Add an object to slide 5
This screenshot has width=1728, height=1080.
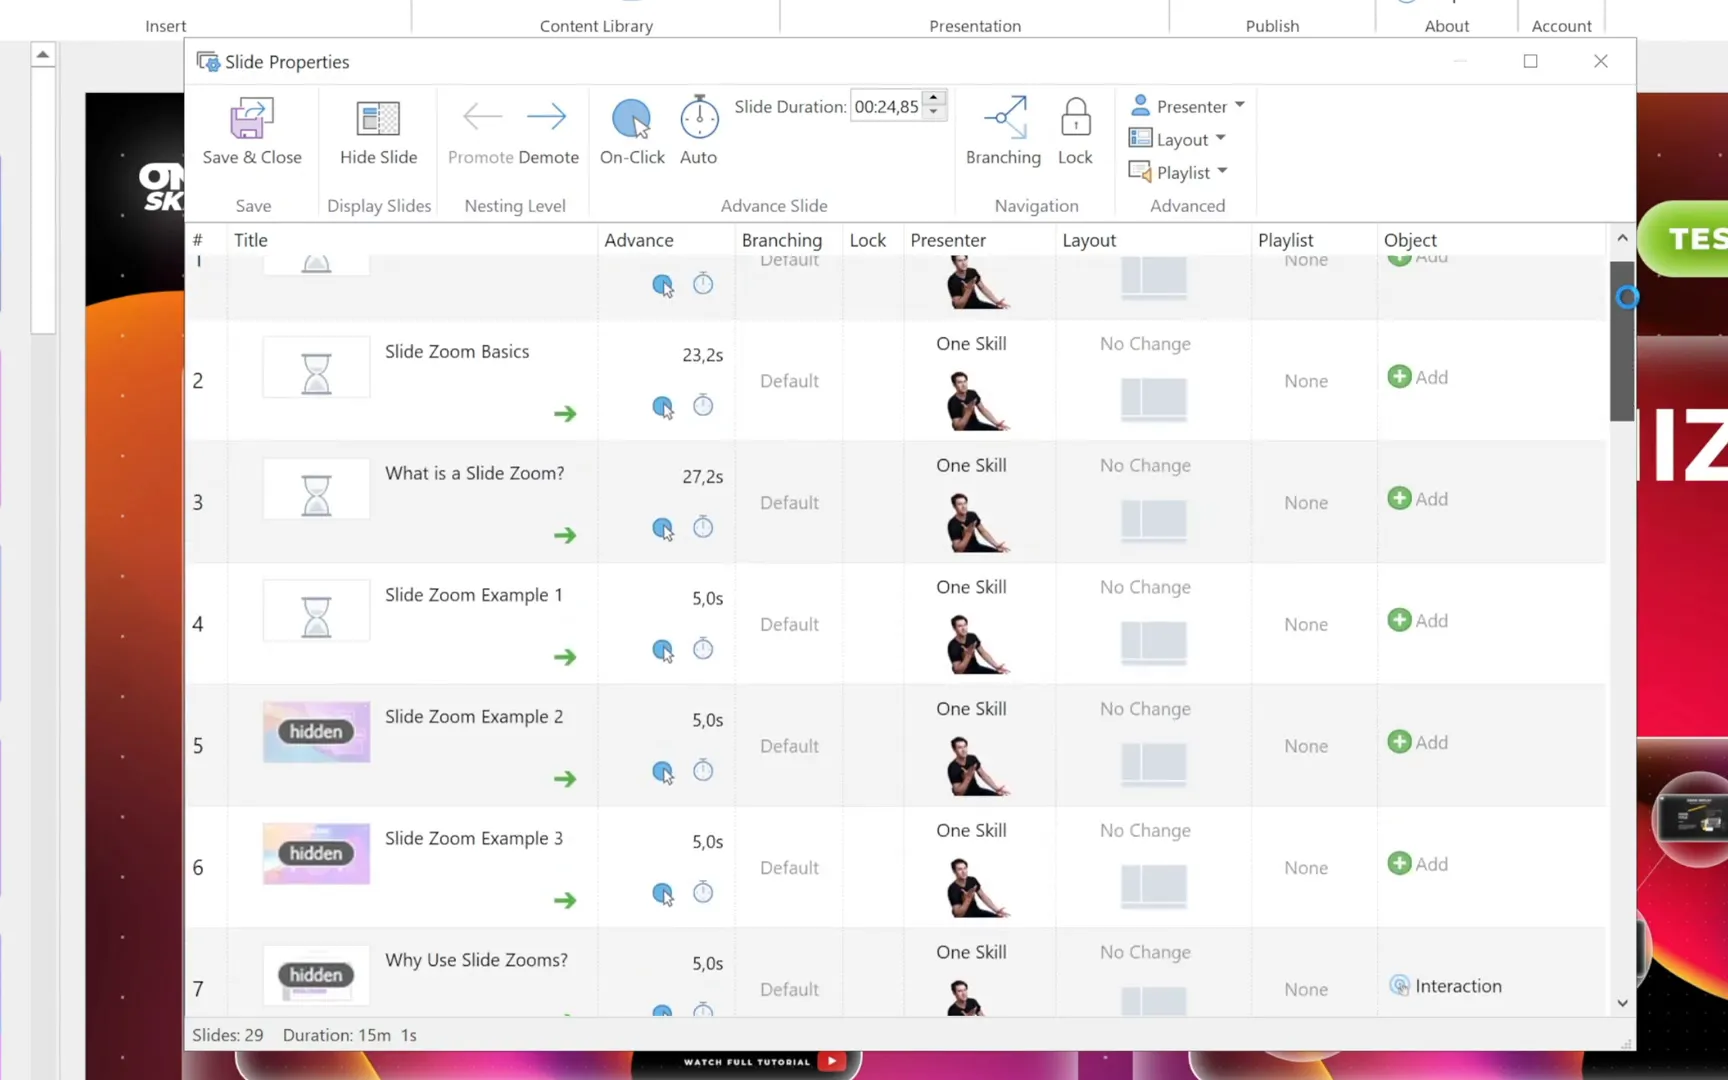[x=1418, y=742]
